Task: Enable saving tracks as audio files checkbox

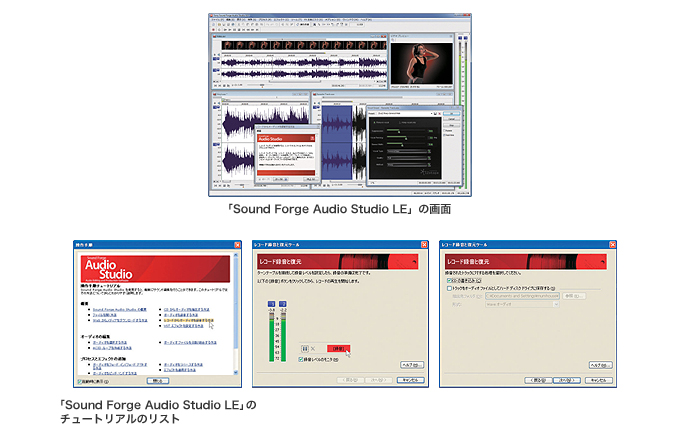Action: [x=449, y=288]
